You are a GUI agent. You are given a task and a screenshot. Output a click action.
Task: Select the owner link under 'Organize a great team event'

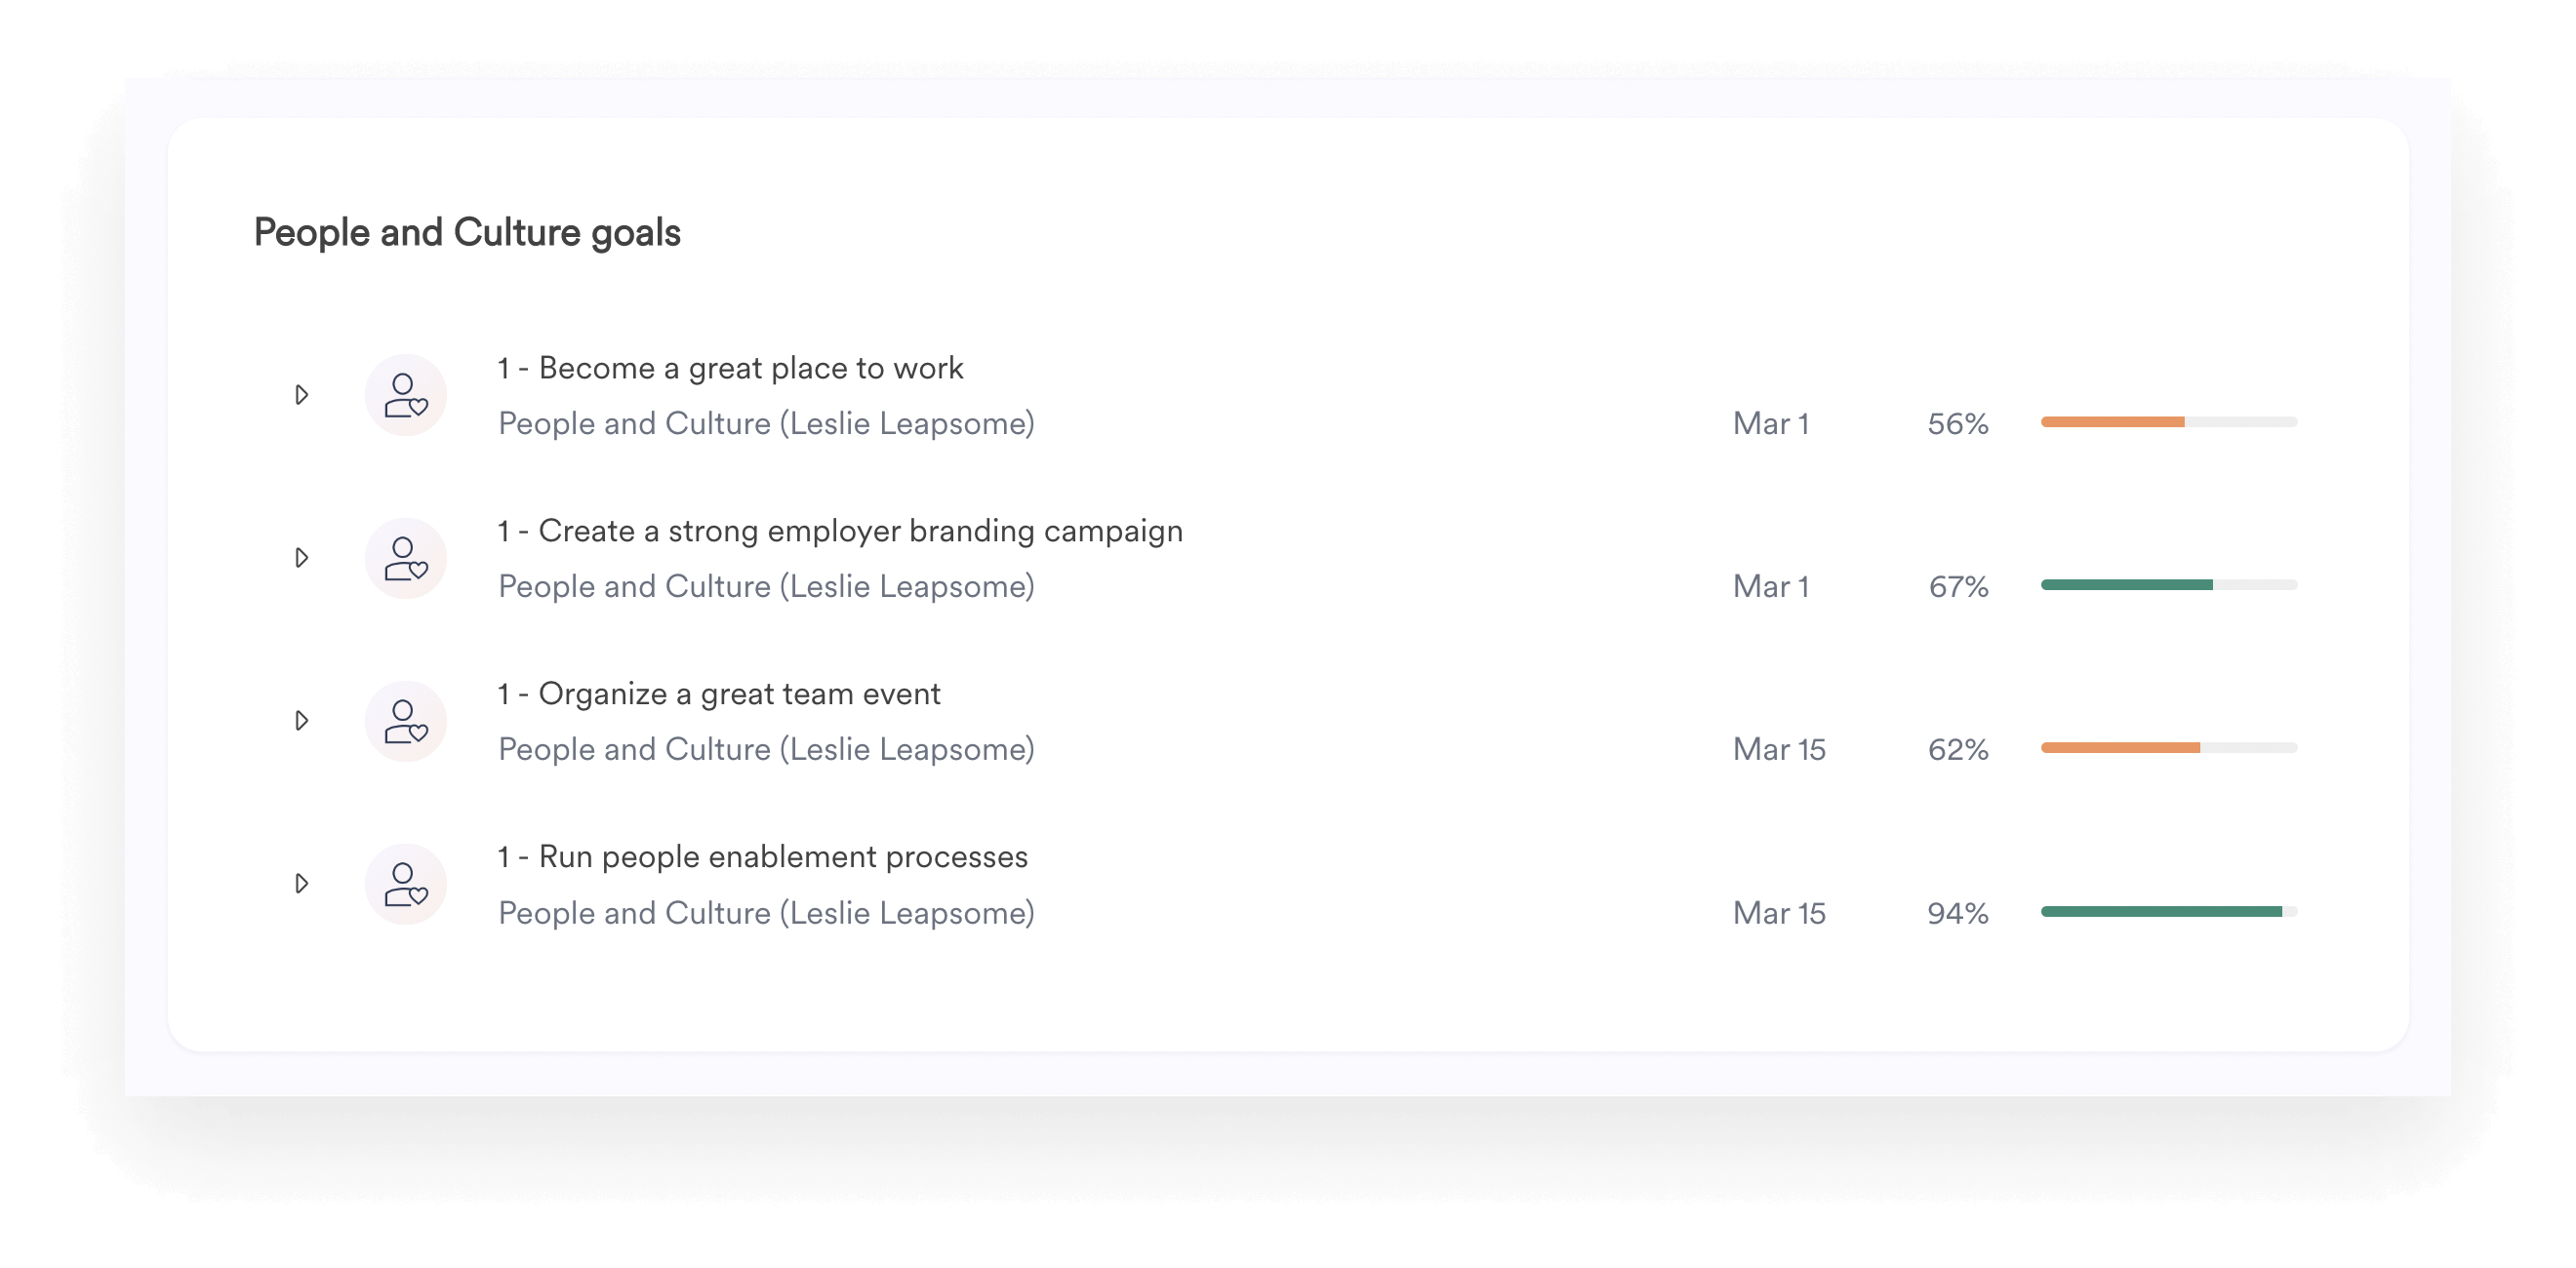(766, 748)
